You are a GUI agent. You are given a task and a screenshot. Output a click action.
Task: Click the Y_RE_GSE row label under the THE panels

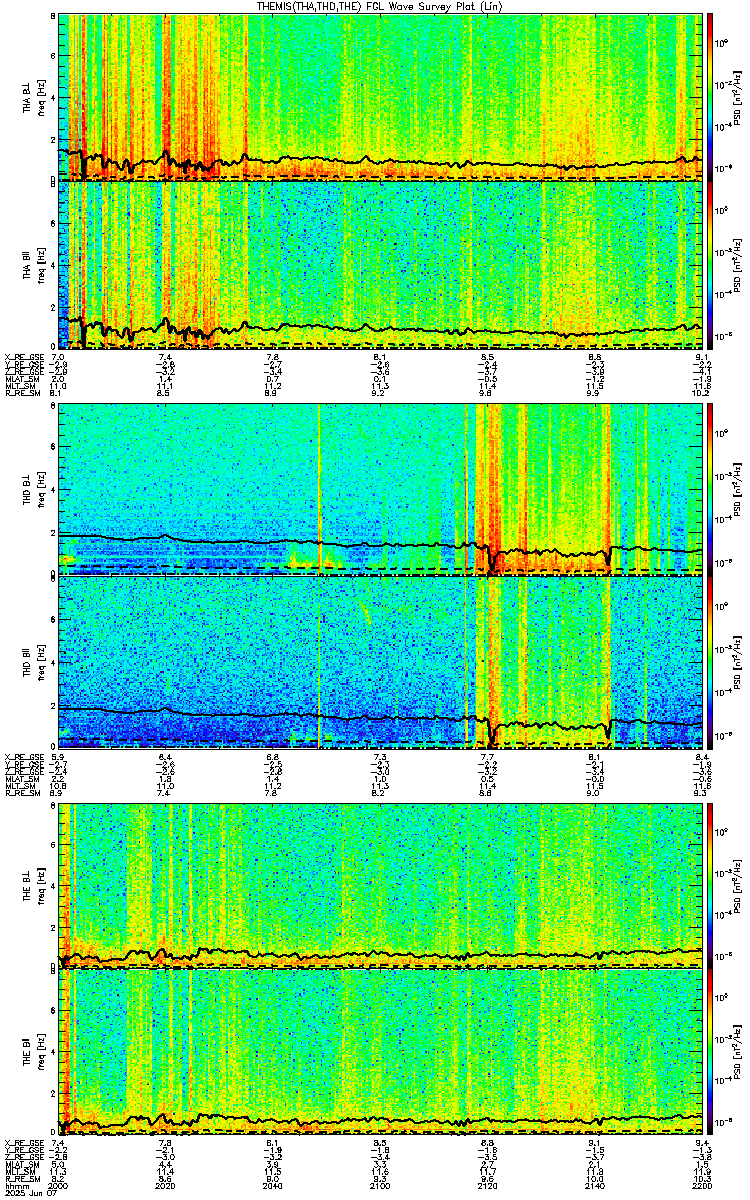(22, 1150)
